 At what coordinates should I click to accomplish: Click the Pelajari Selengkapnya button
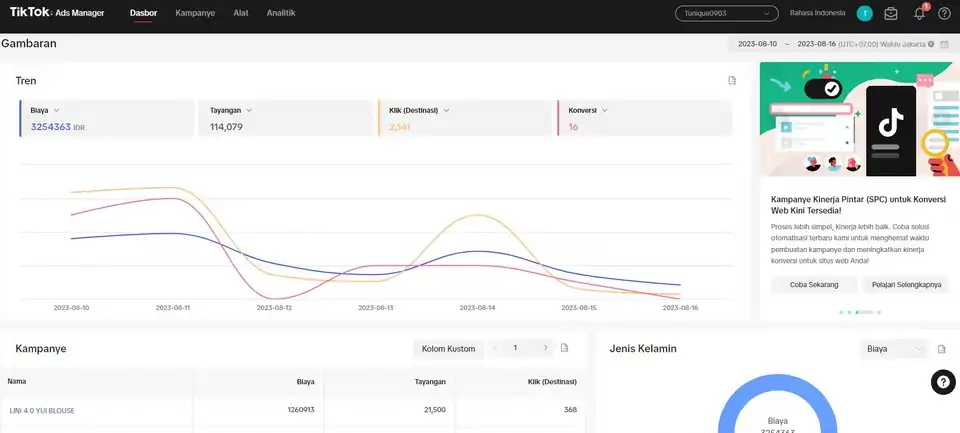point(906,285)
